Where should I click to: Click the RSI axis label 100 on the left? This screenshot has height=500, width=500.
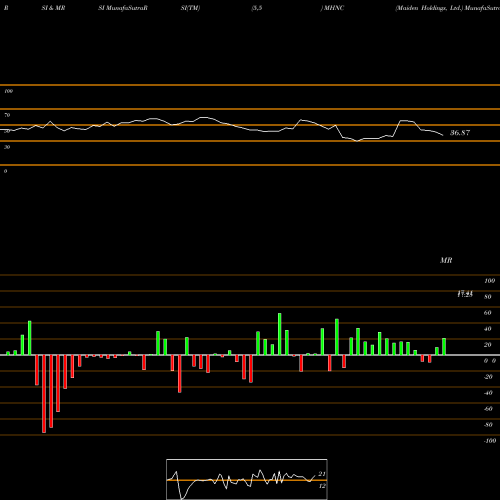coord(8,91)
